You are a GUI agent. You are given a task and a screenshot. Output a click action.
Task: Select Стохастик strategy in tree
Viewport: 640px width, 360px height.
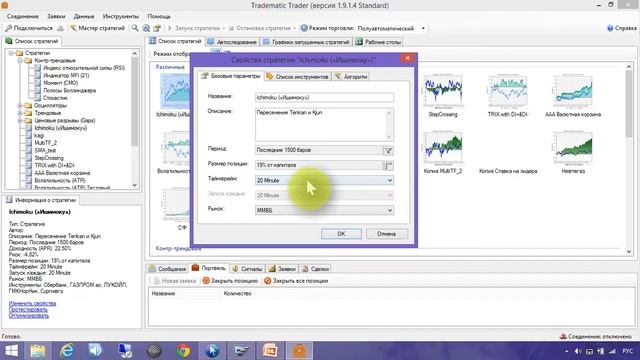pyautogui.click(x=56, y=98)
